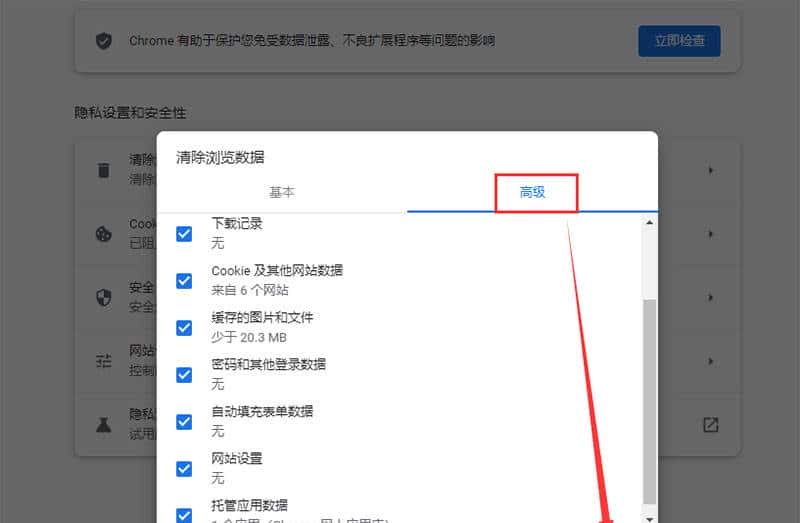Click the dialog vertical scrollbar thumb
This screenshot has width=800, height=523.
pos(649,402)
